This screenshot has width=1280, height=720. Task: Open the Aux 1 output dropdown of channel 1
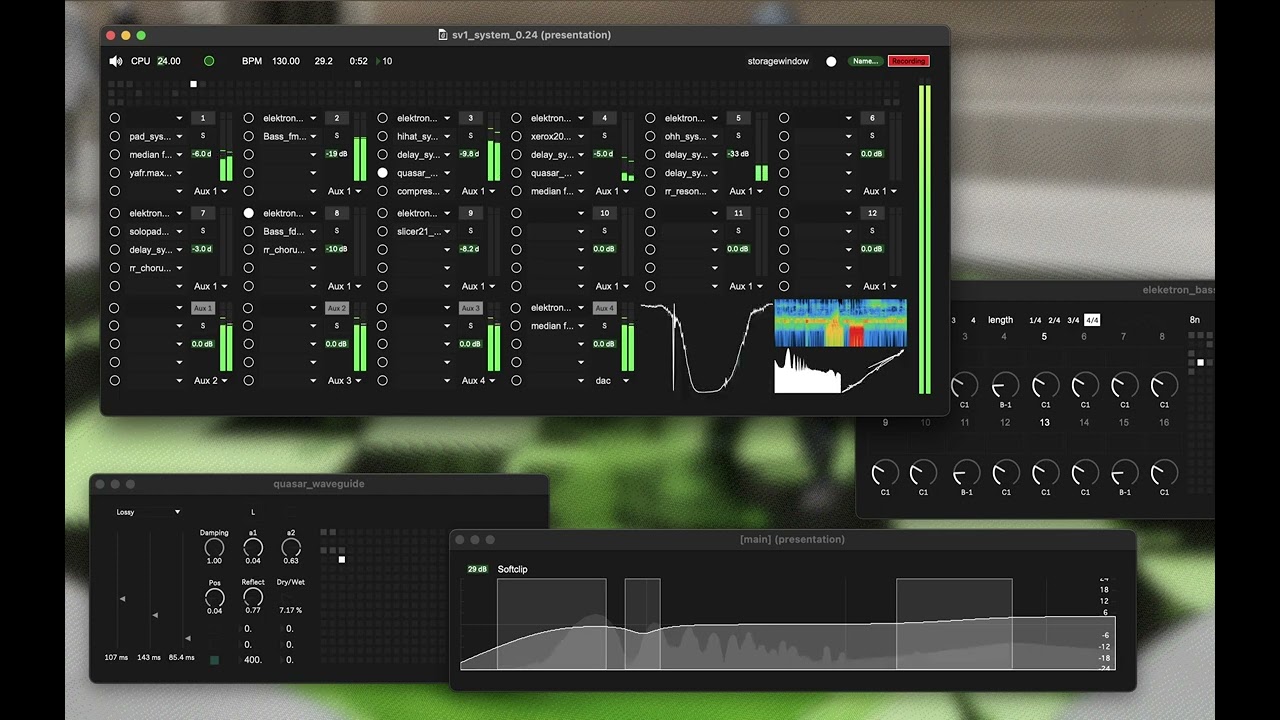210,191
